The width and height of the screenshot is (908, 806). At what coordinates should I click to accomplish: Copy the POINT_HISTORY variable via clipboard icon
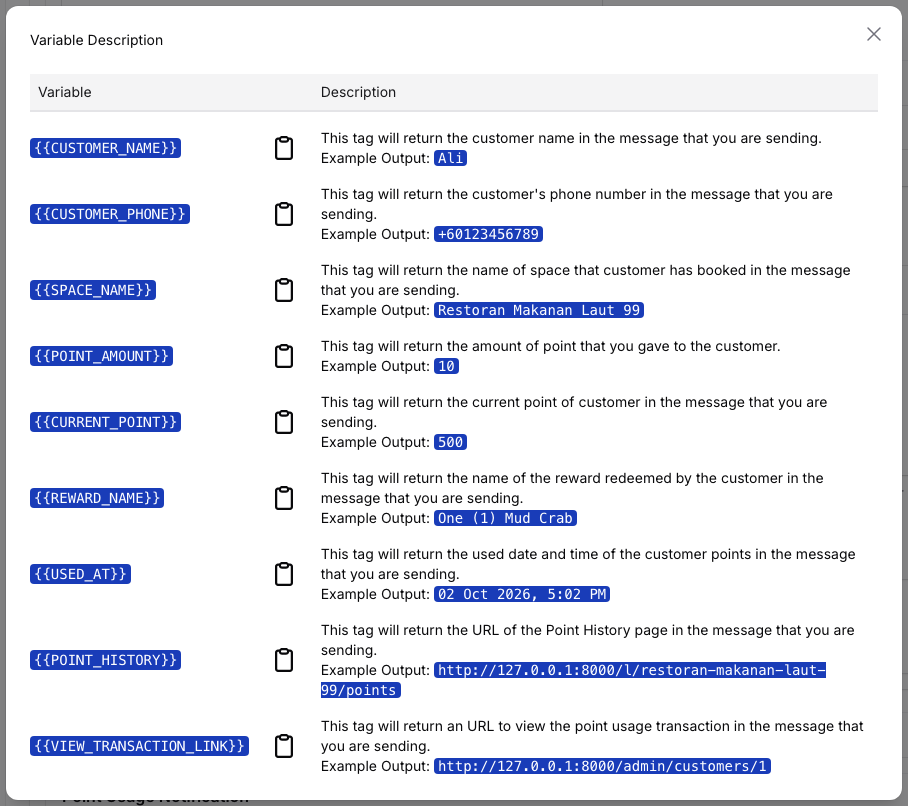[x=284, y=660]
